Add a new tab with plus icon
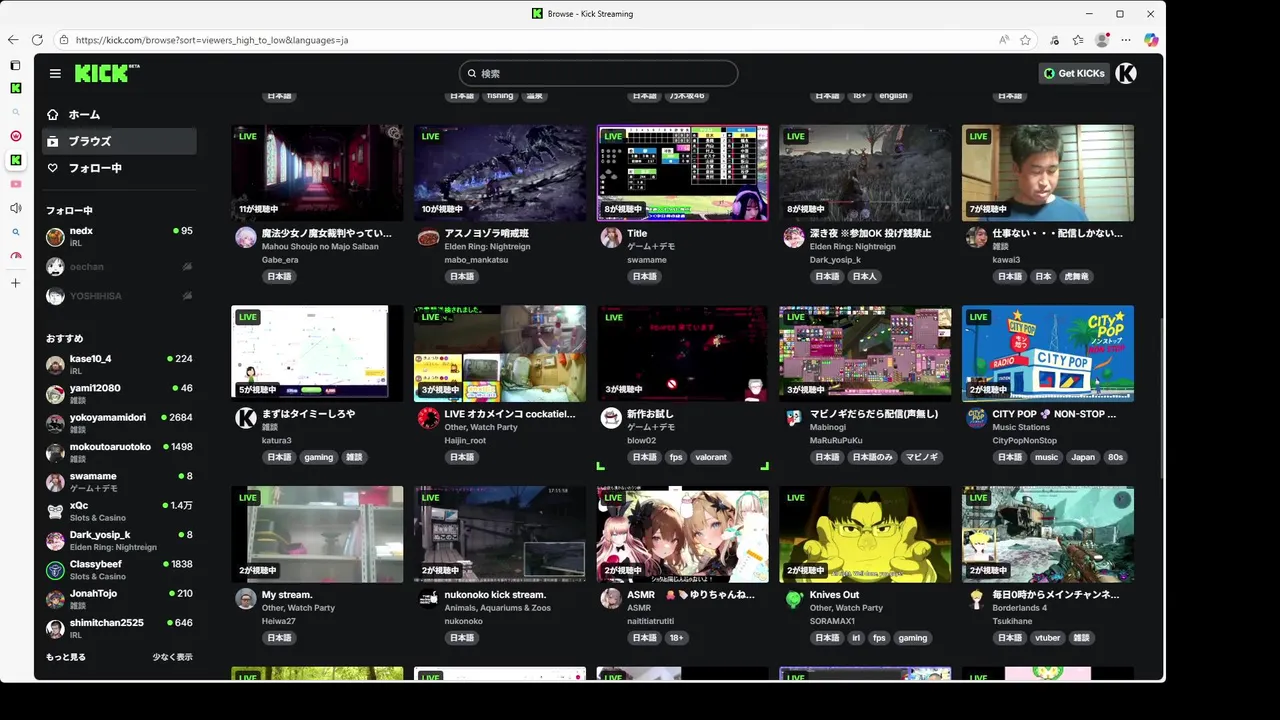The width and height of the screenshot is (1280, 720). tap(15, 283)
